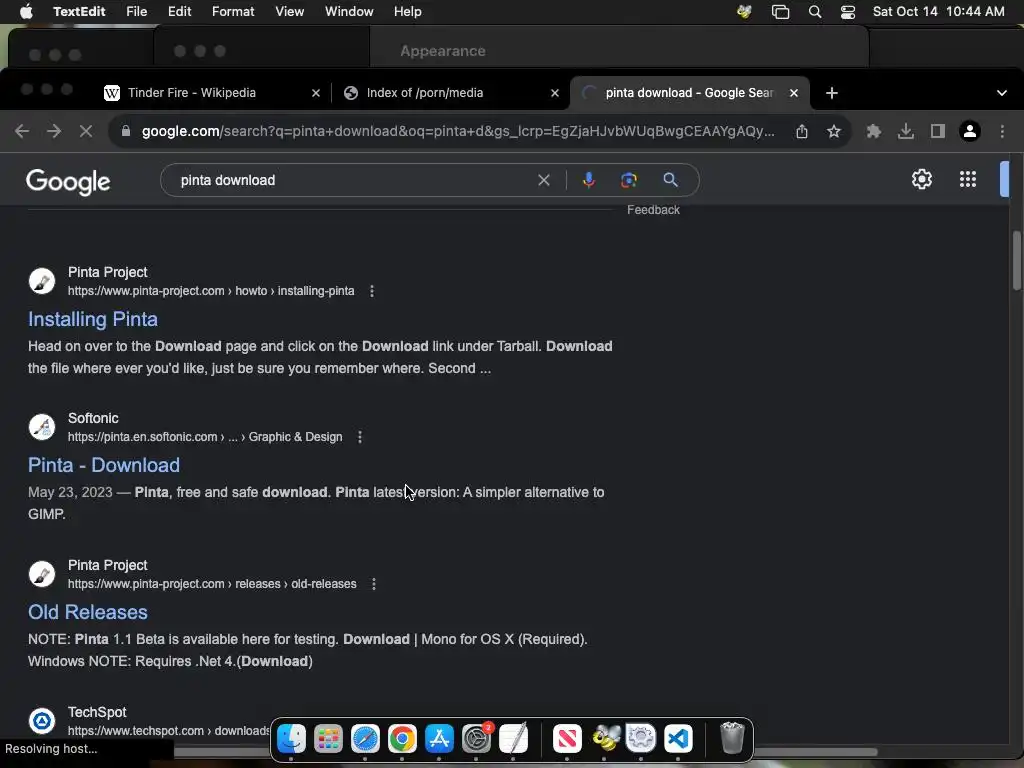Open the TextEdit menu
This screenshot has height=768, width=1024.
tap(79, 12)
